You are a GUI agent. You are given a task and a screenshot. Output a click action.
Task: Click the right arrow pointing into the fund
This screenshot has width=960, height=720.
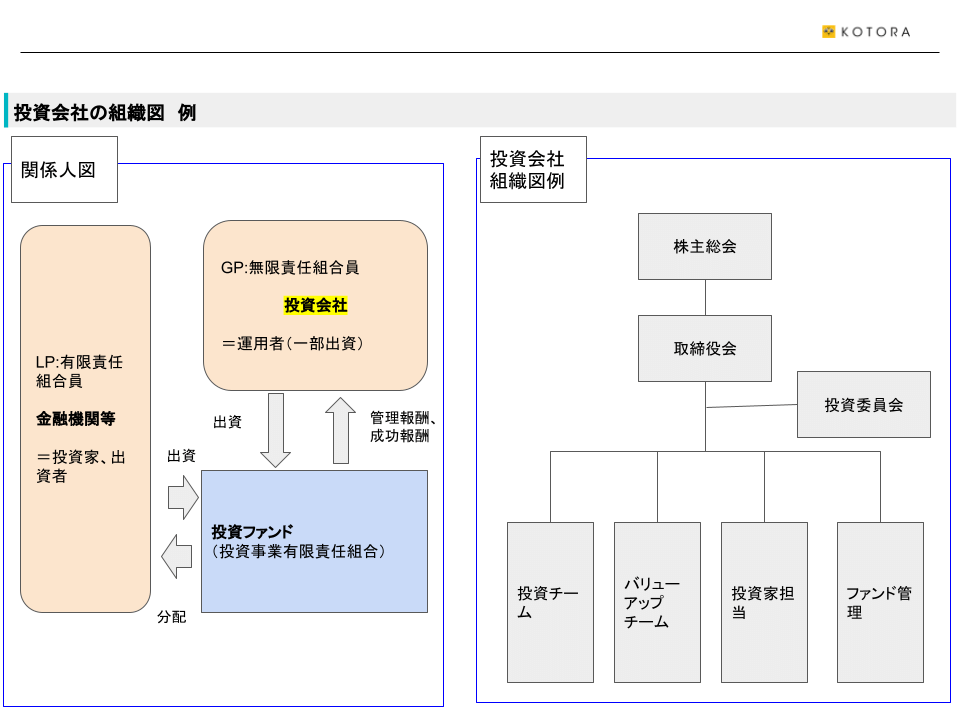click(183, 498)
